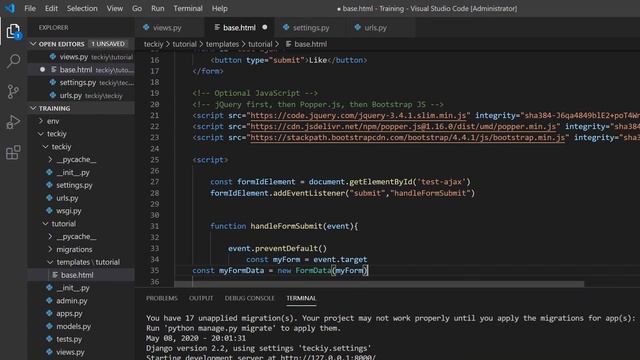The width and height of the screenshot is (640, 360).
Task: Switch to the Output panel tab
Action: tap(201, 298)
